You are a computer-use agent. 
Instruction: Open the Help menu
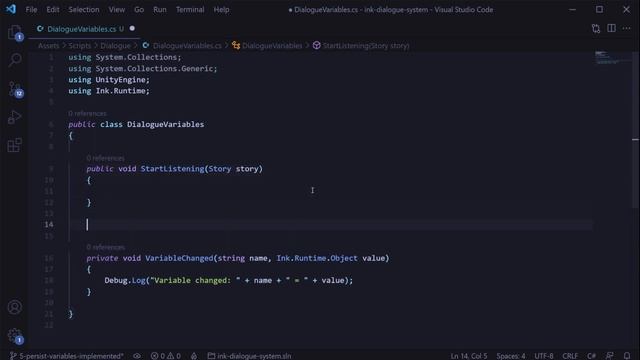point(221,9)
